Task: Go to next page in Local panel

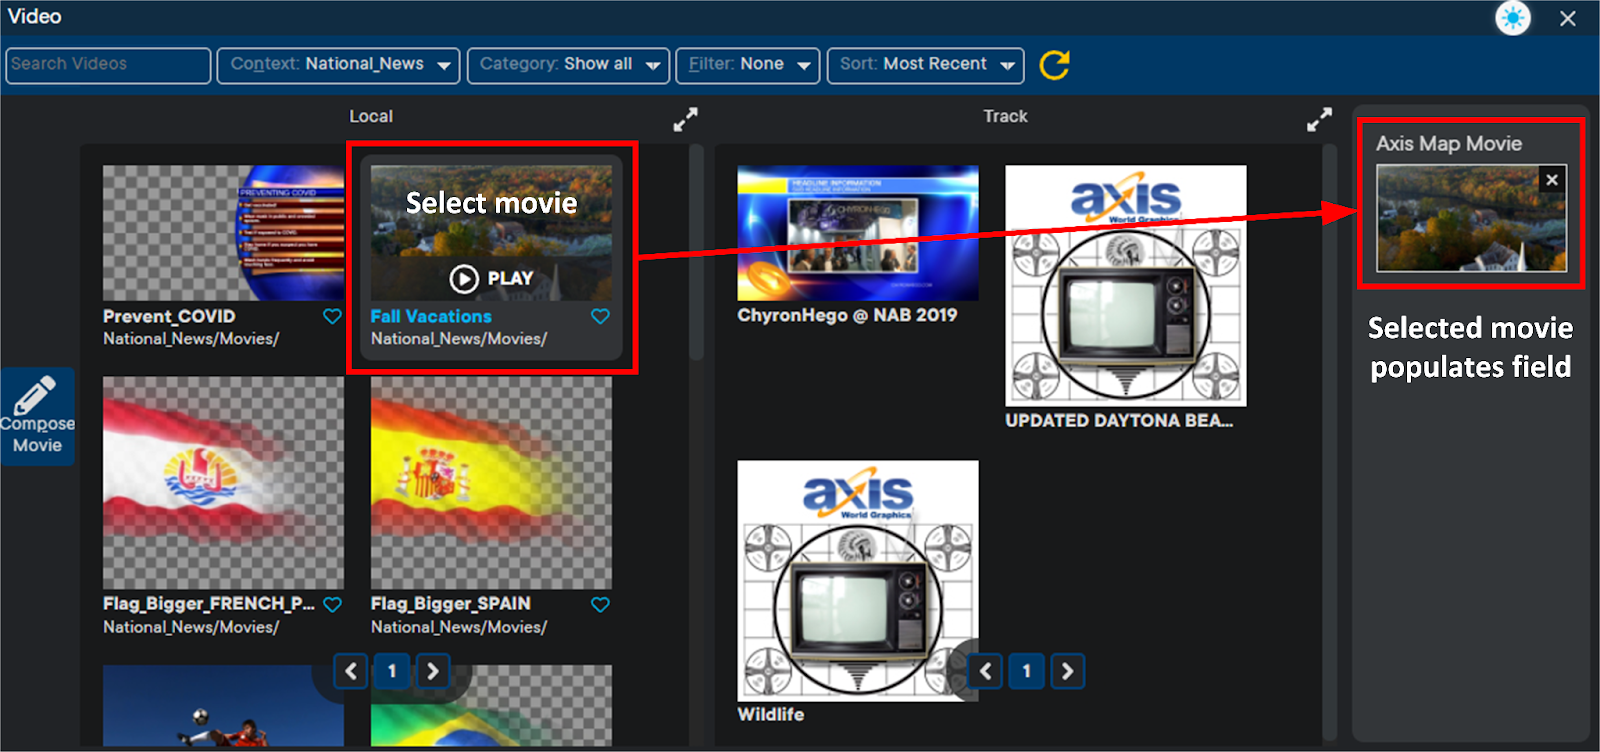Action: pyautogui.click(x=432, y=671)
